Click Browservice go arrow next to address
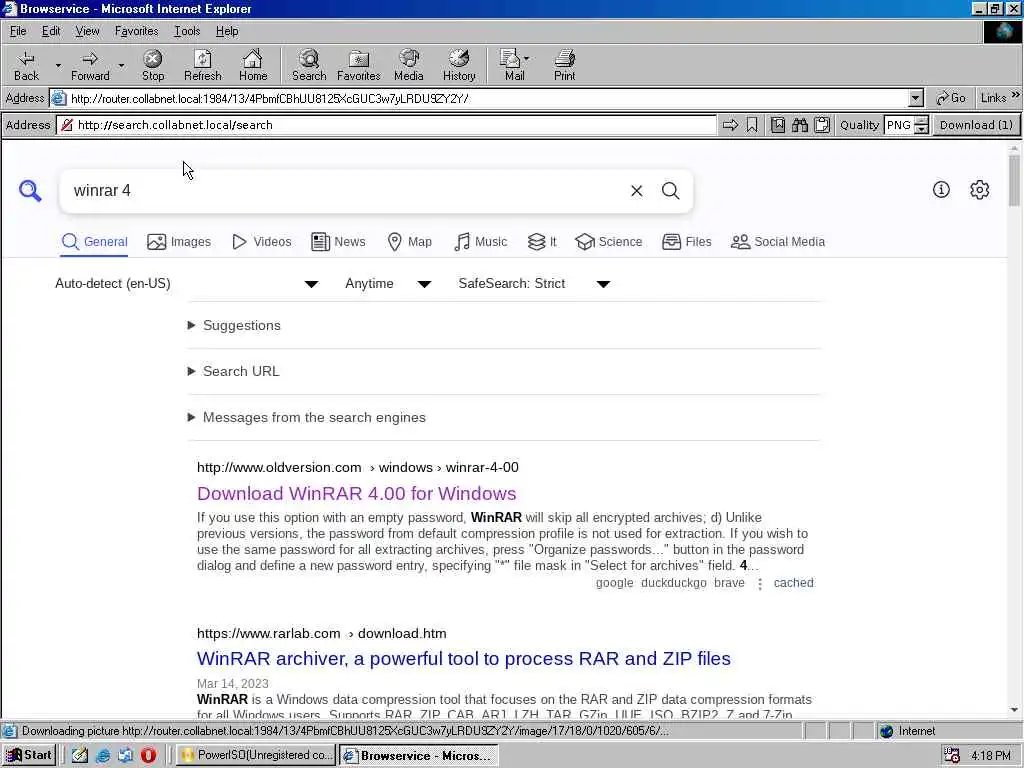Viewport: 1024px width, 768px height. [x=730, y=125]
